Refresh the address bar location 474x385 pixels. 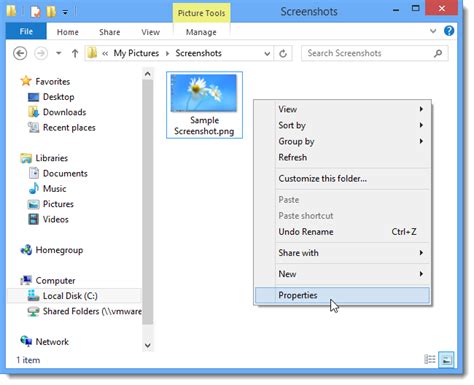point(283,53)
